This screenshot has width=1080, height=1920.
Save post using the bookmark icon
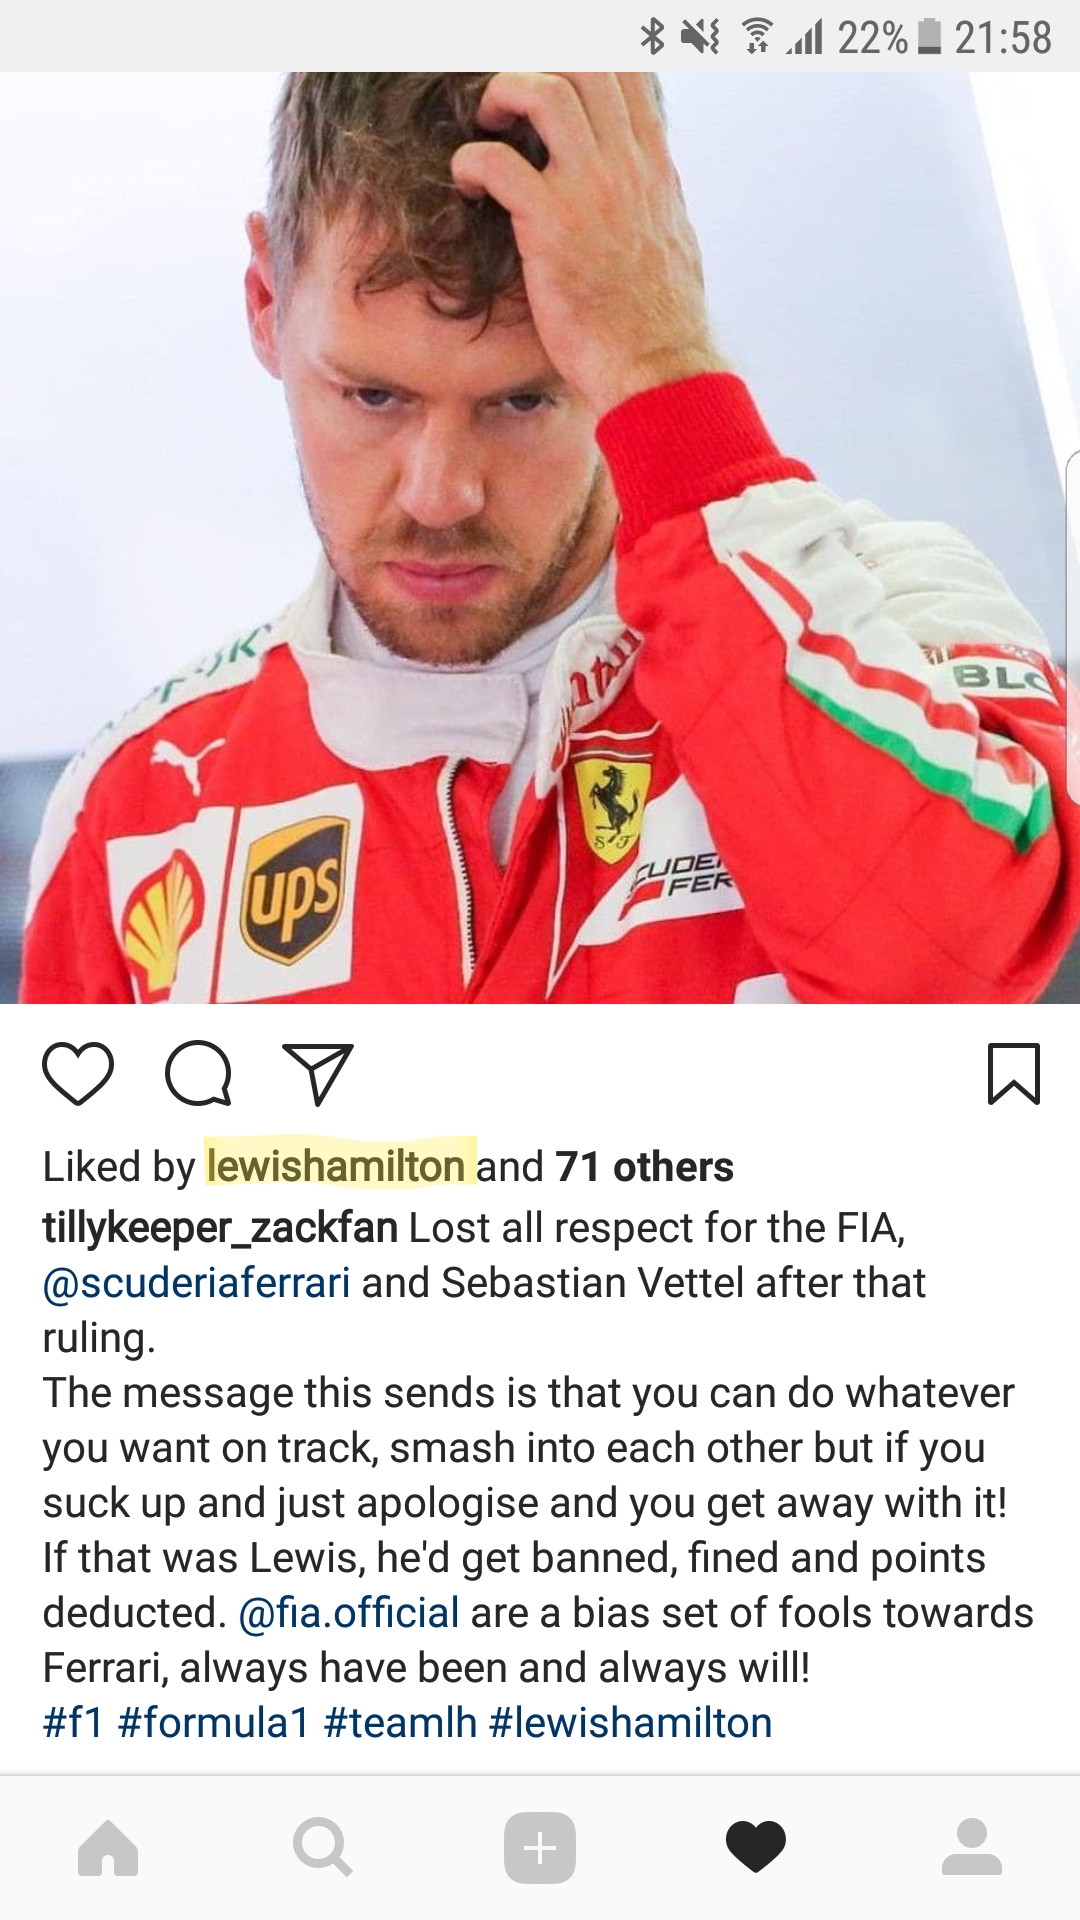tap(1014, 1073)
